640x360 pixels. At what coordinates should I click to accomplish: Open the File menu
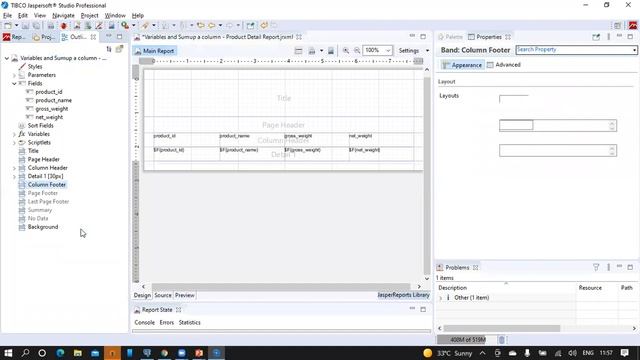click(x=7, y=16)
